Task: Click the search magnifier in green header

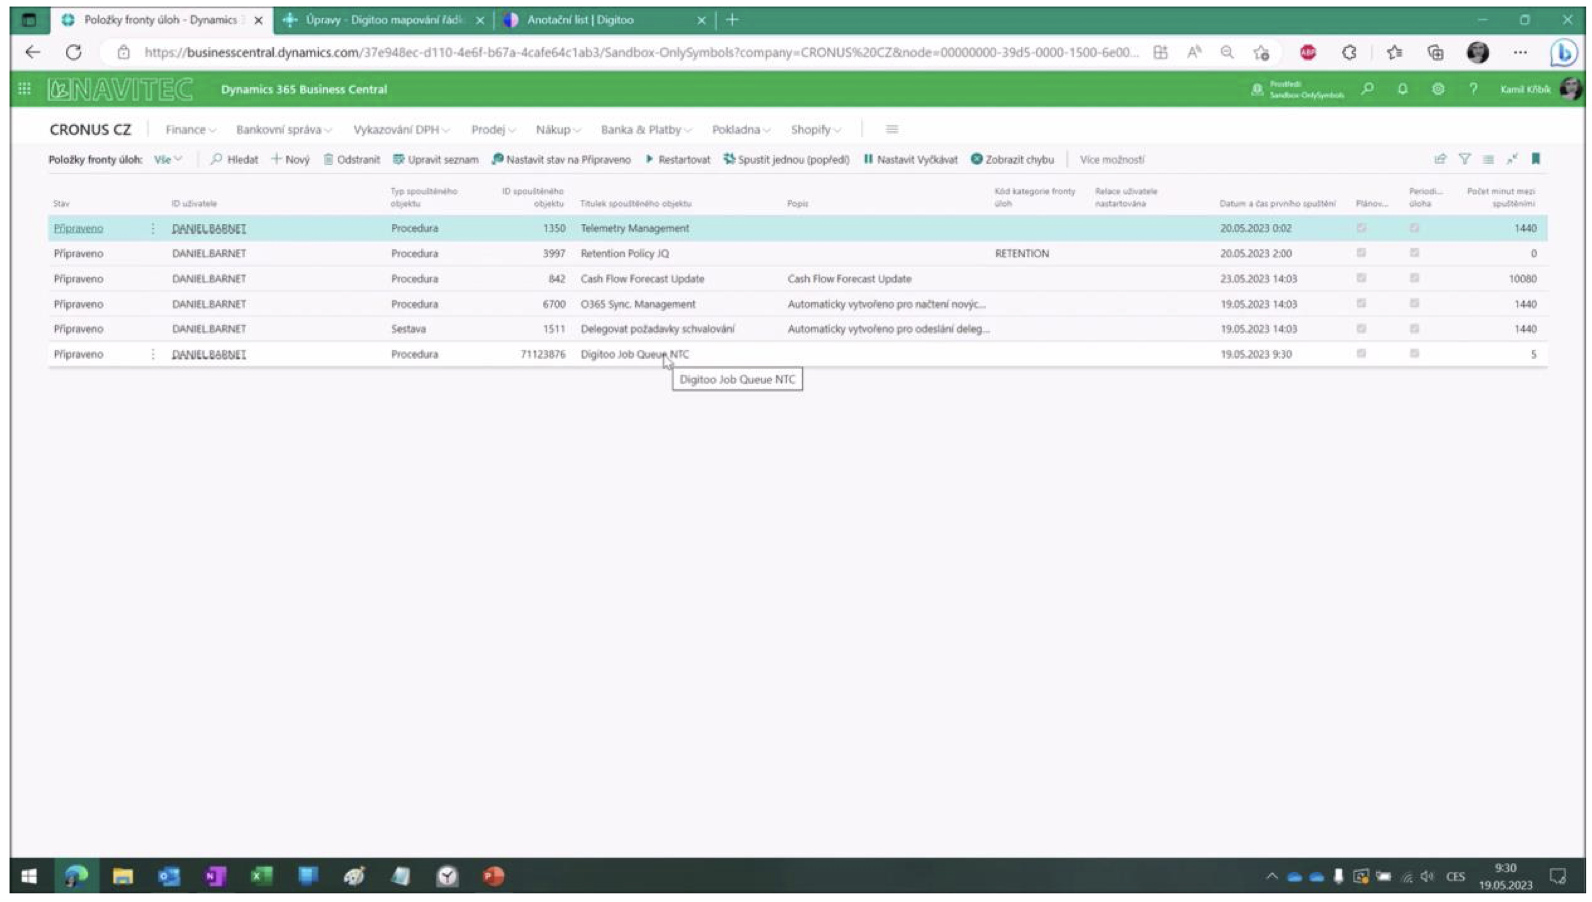Action: click(1367, 89)
